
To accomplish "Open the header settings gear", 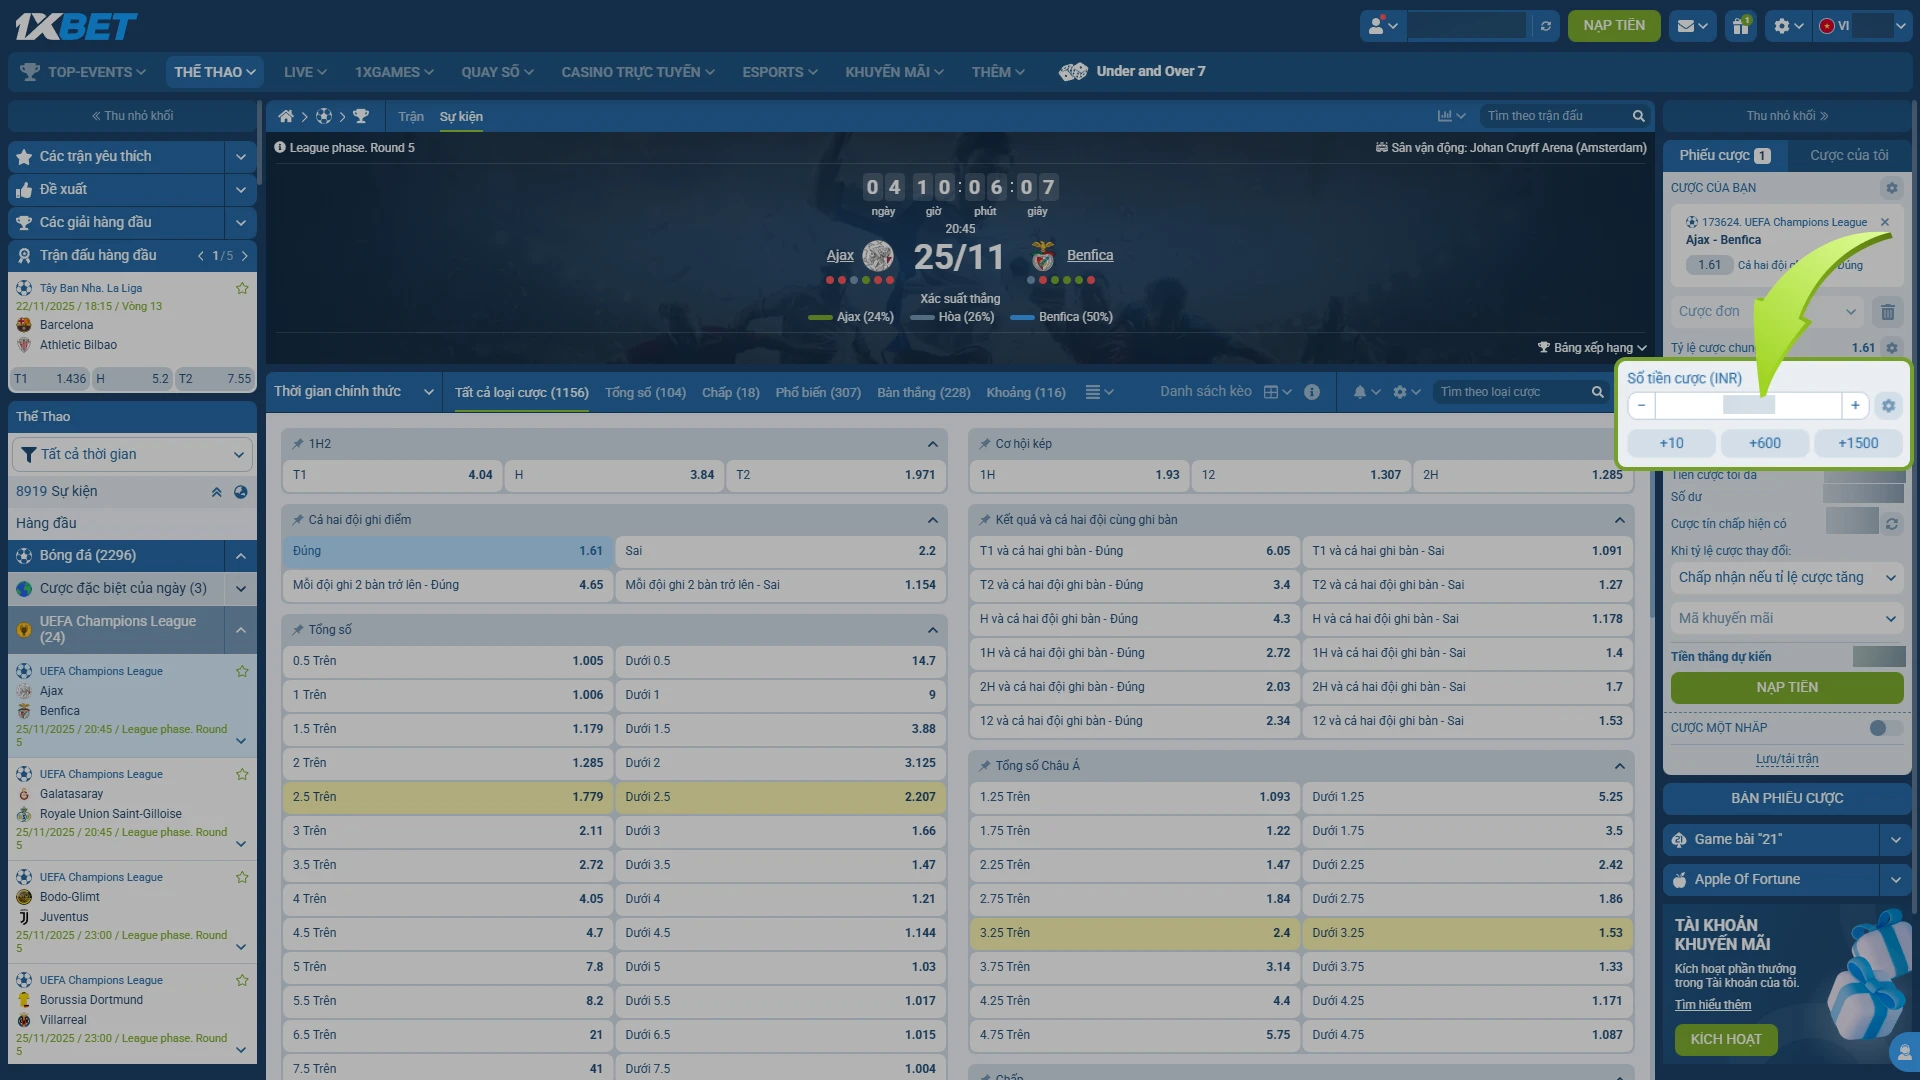I will pyautogui.click(x=1787, y=26).
